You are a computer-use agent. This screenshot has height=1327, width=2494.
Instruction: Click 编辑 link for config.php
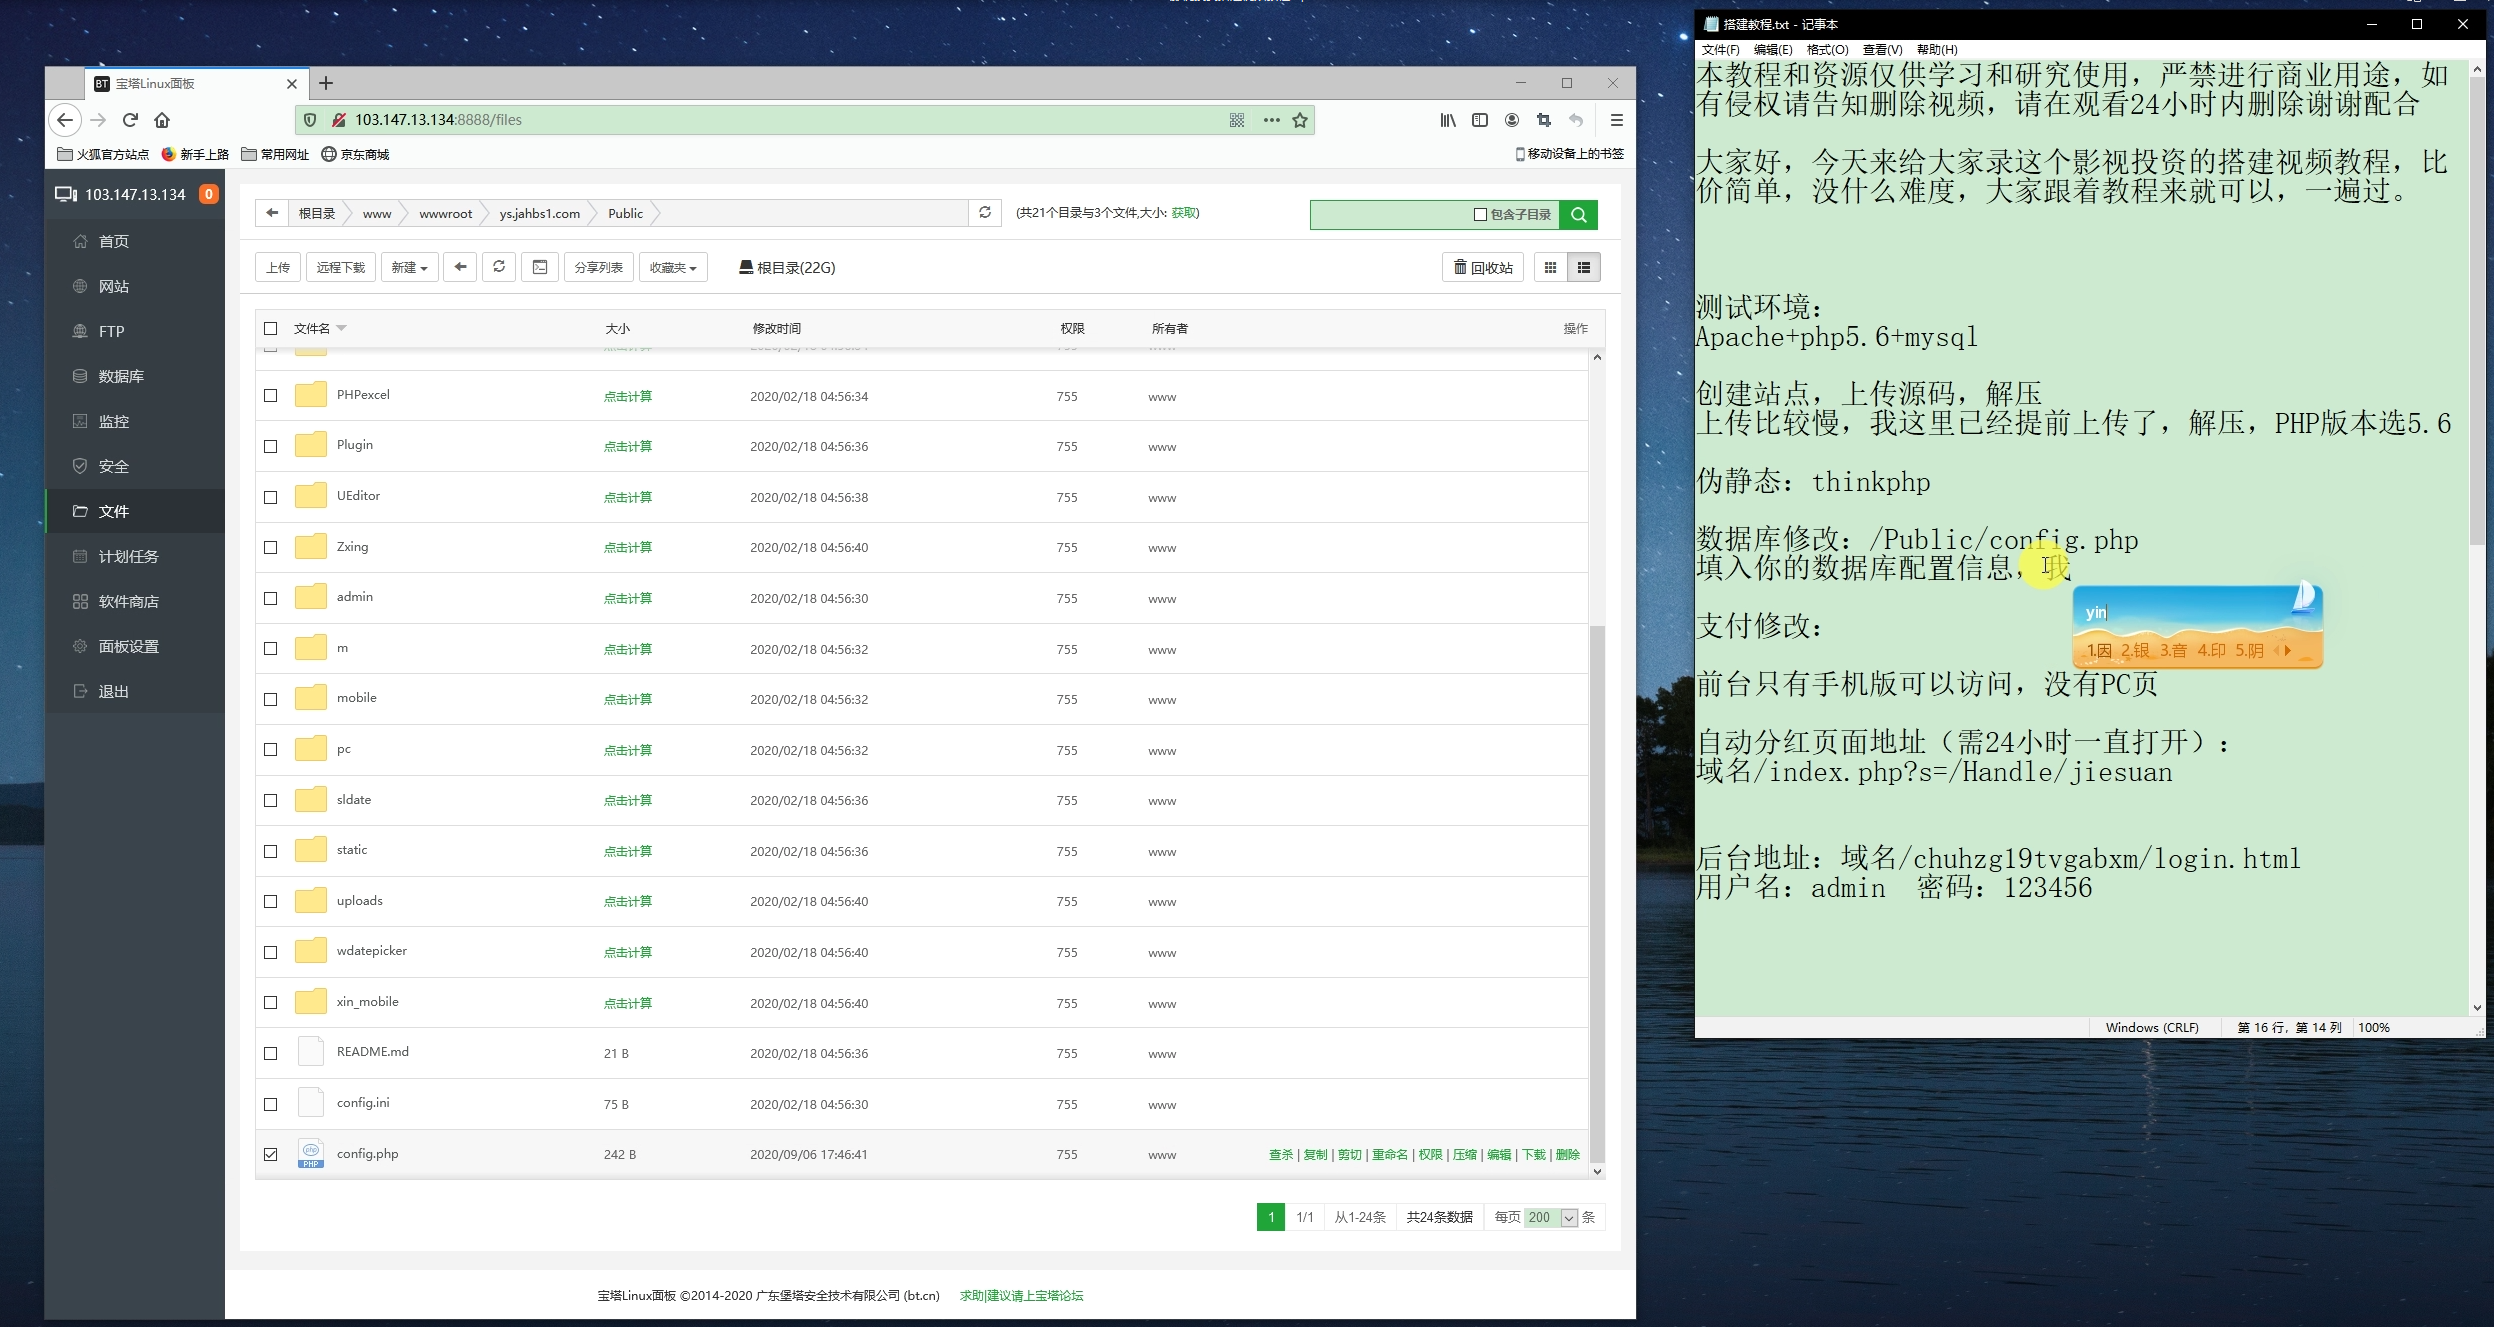(x=1498, y=1154)
